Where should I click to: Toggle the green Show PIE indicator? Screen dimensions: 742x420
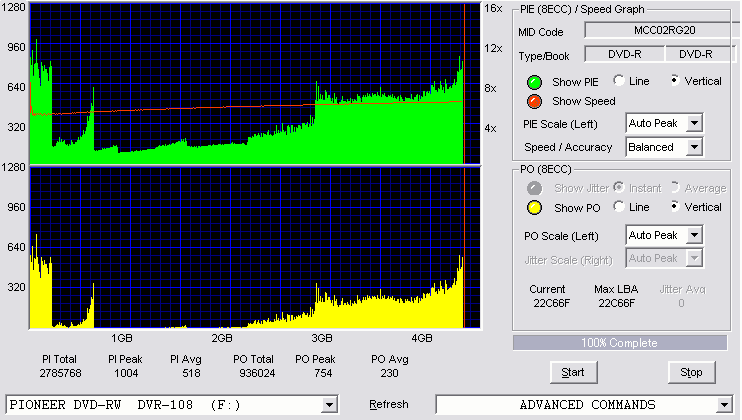coord(534,81)
